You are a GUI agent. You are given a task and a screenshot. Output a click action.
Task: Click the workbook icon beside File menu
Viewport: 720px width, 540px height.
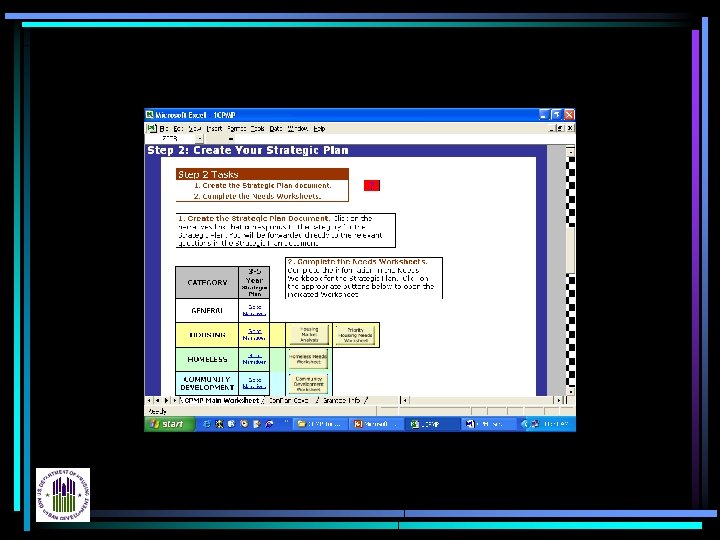pyautogui.click(x=151, y=129)
